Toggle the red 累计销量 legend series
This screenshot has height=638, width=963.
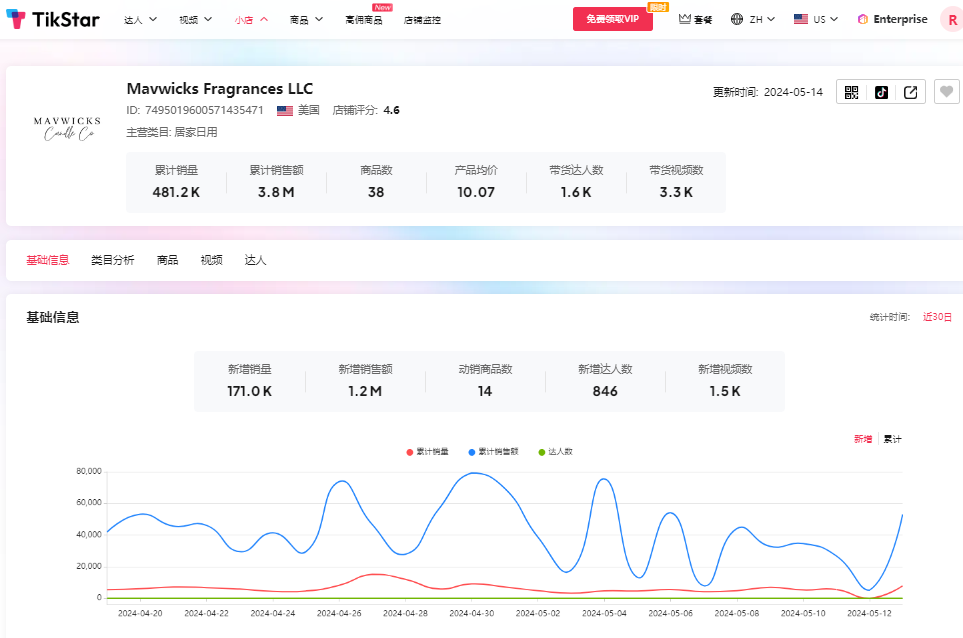(x=427, y=452)
